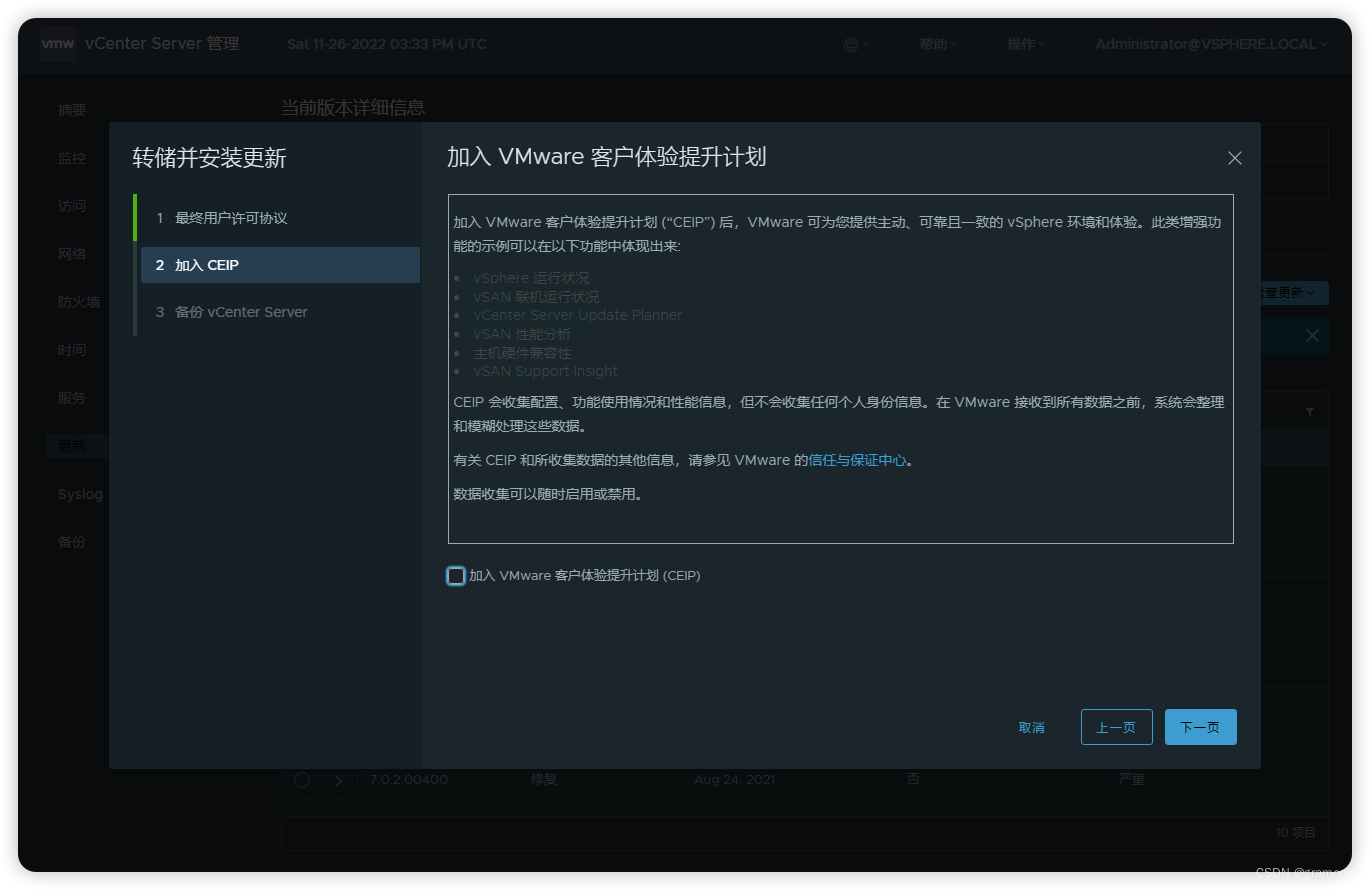
Task: Select radio button for version 7.0.2.00400
Action: click(302, 780)
